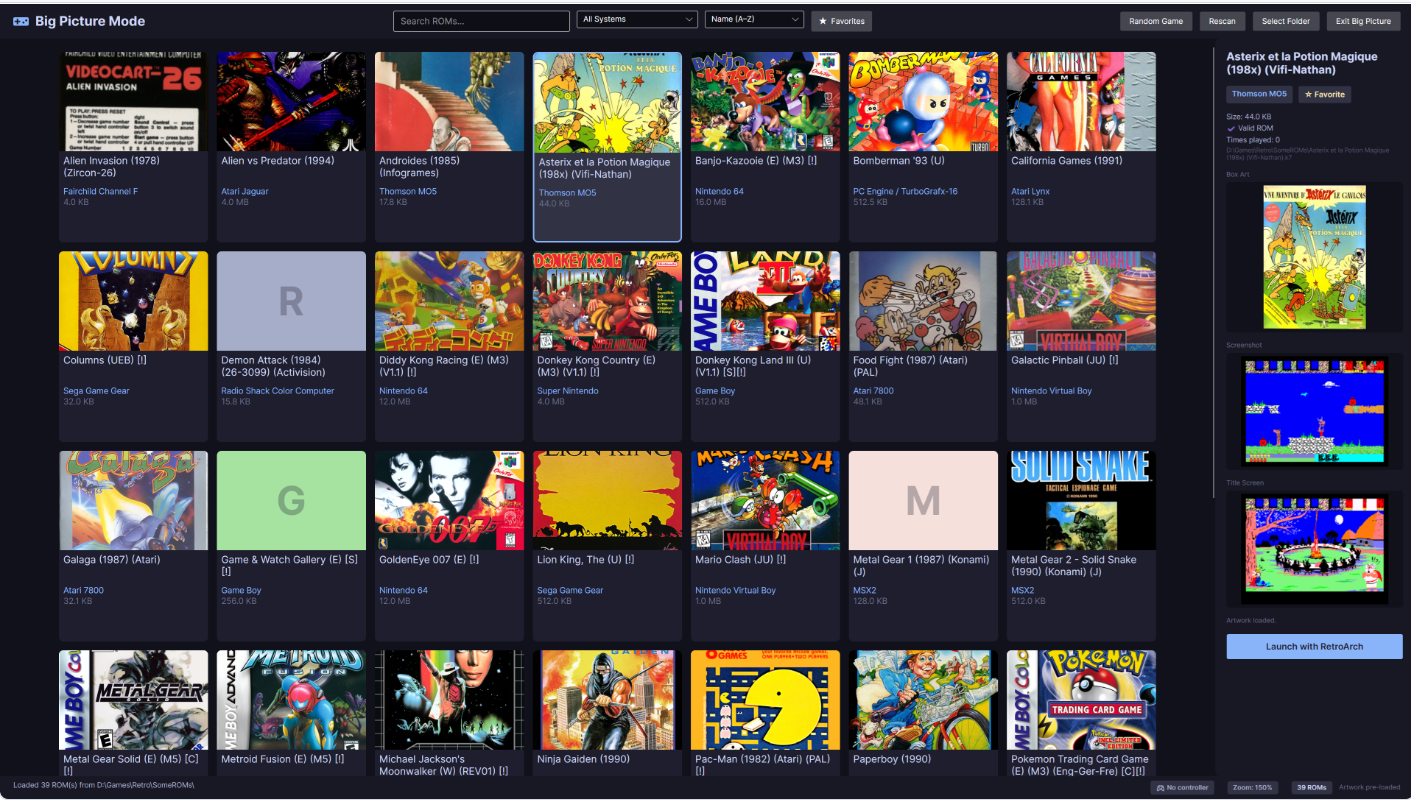Exit Big Picture mode
Screen dimensions: 1411x800
(1364, 21)
